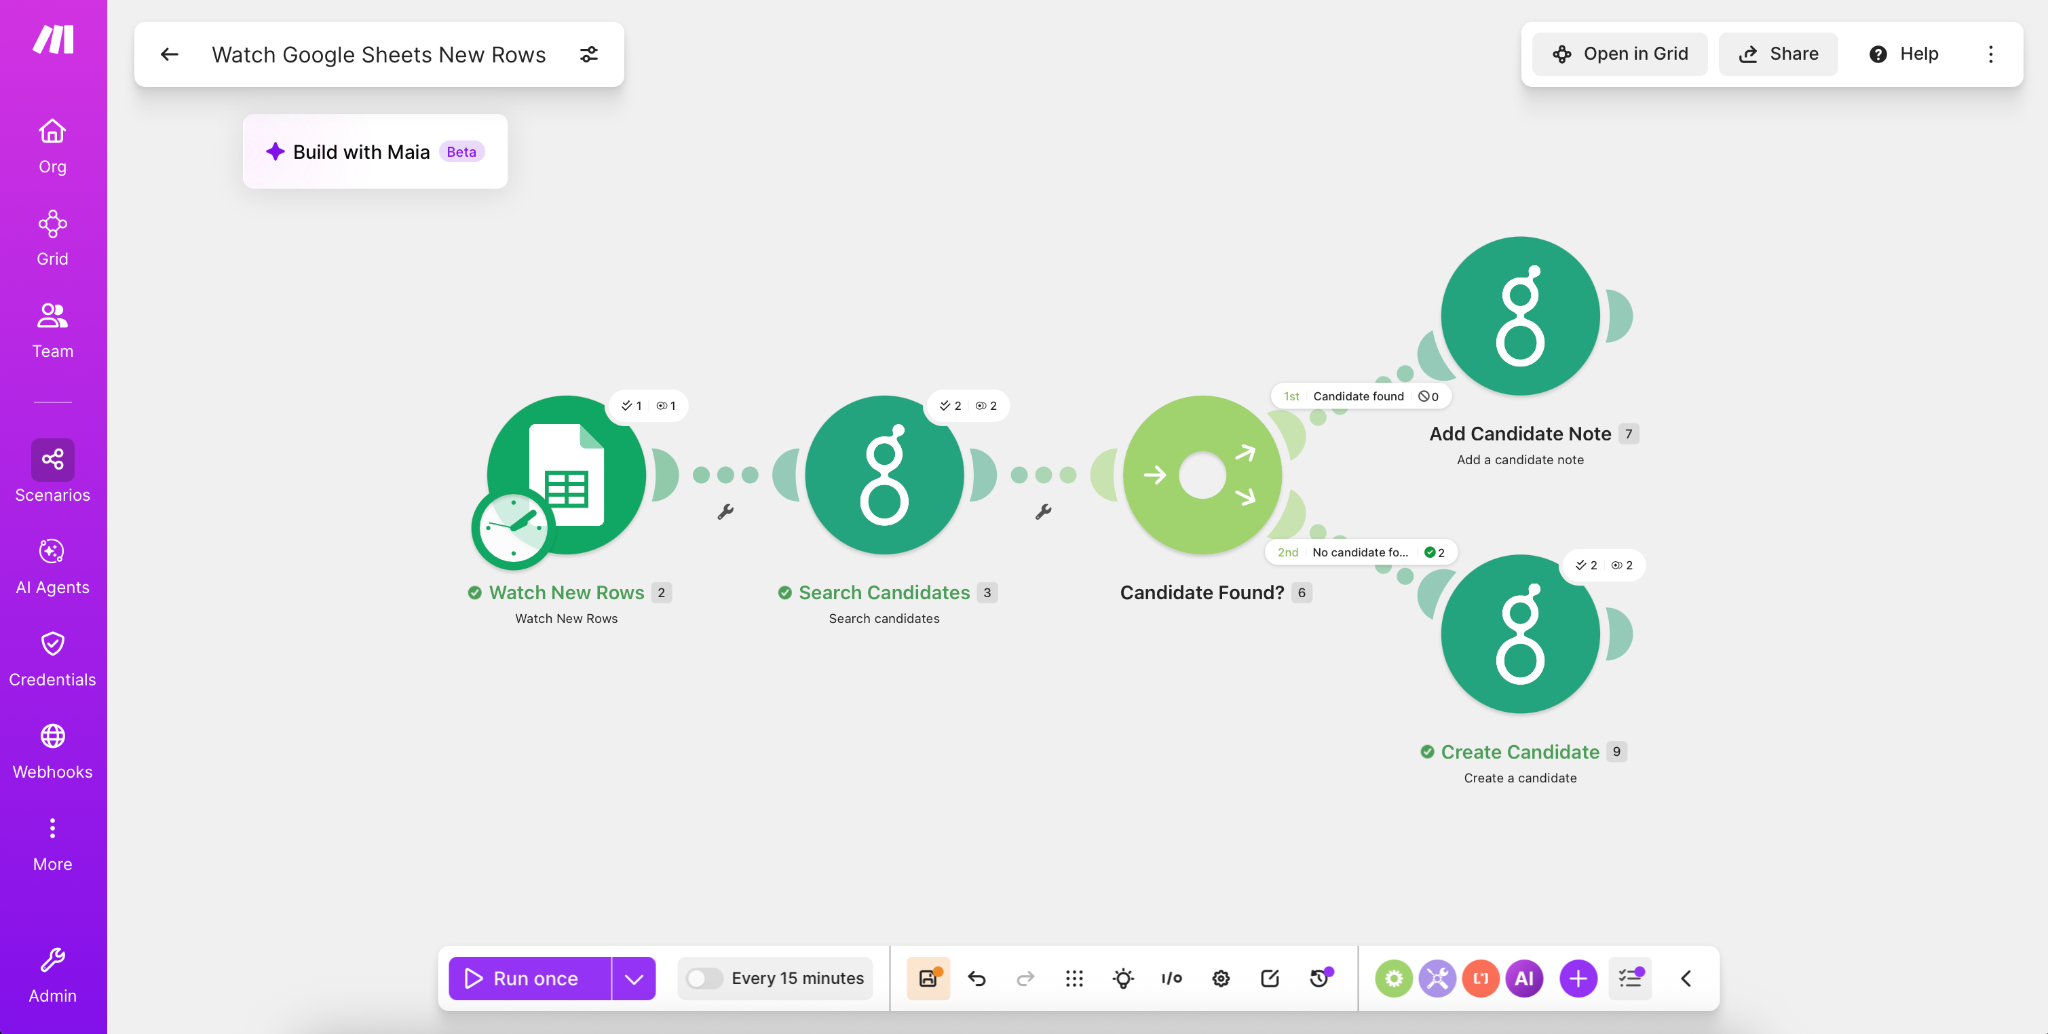This screenshot has height=1034, width=2048.
Task: Open scenario settings sliders icon next to the title
Action: (x=589, y=54)
